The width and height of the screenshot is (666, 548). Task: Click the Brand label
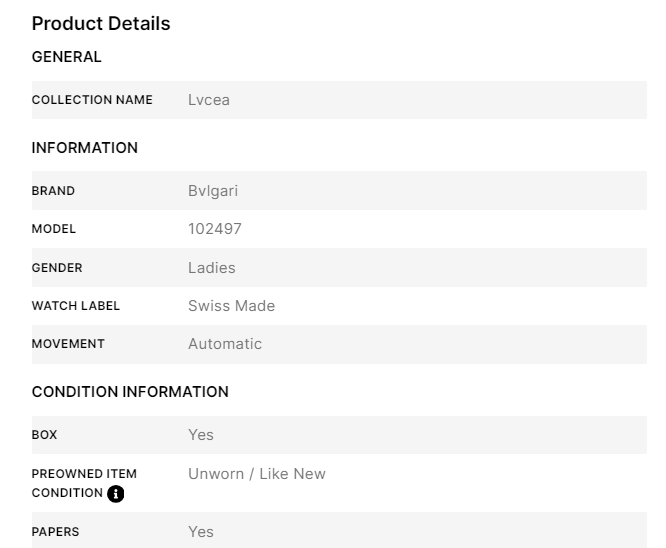point(53,191)
